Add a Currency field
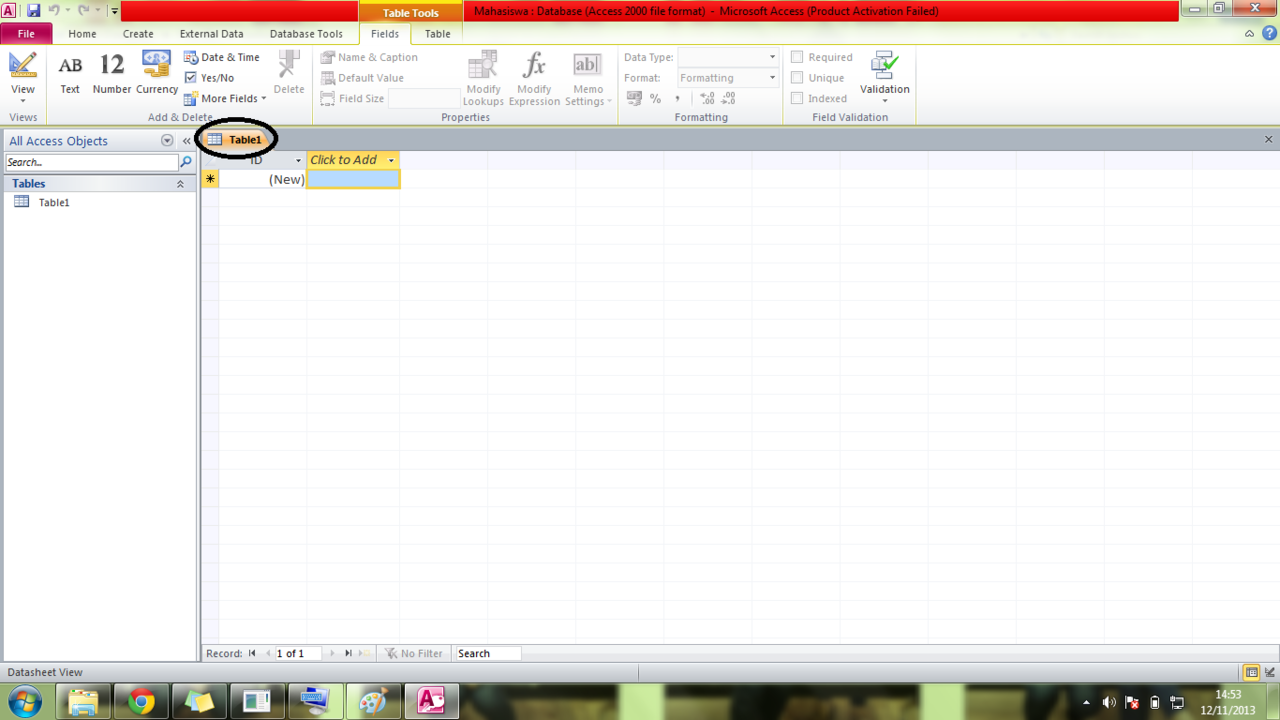This screenshot has height=720, width=1280. click(157, 74)
